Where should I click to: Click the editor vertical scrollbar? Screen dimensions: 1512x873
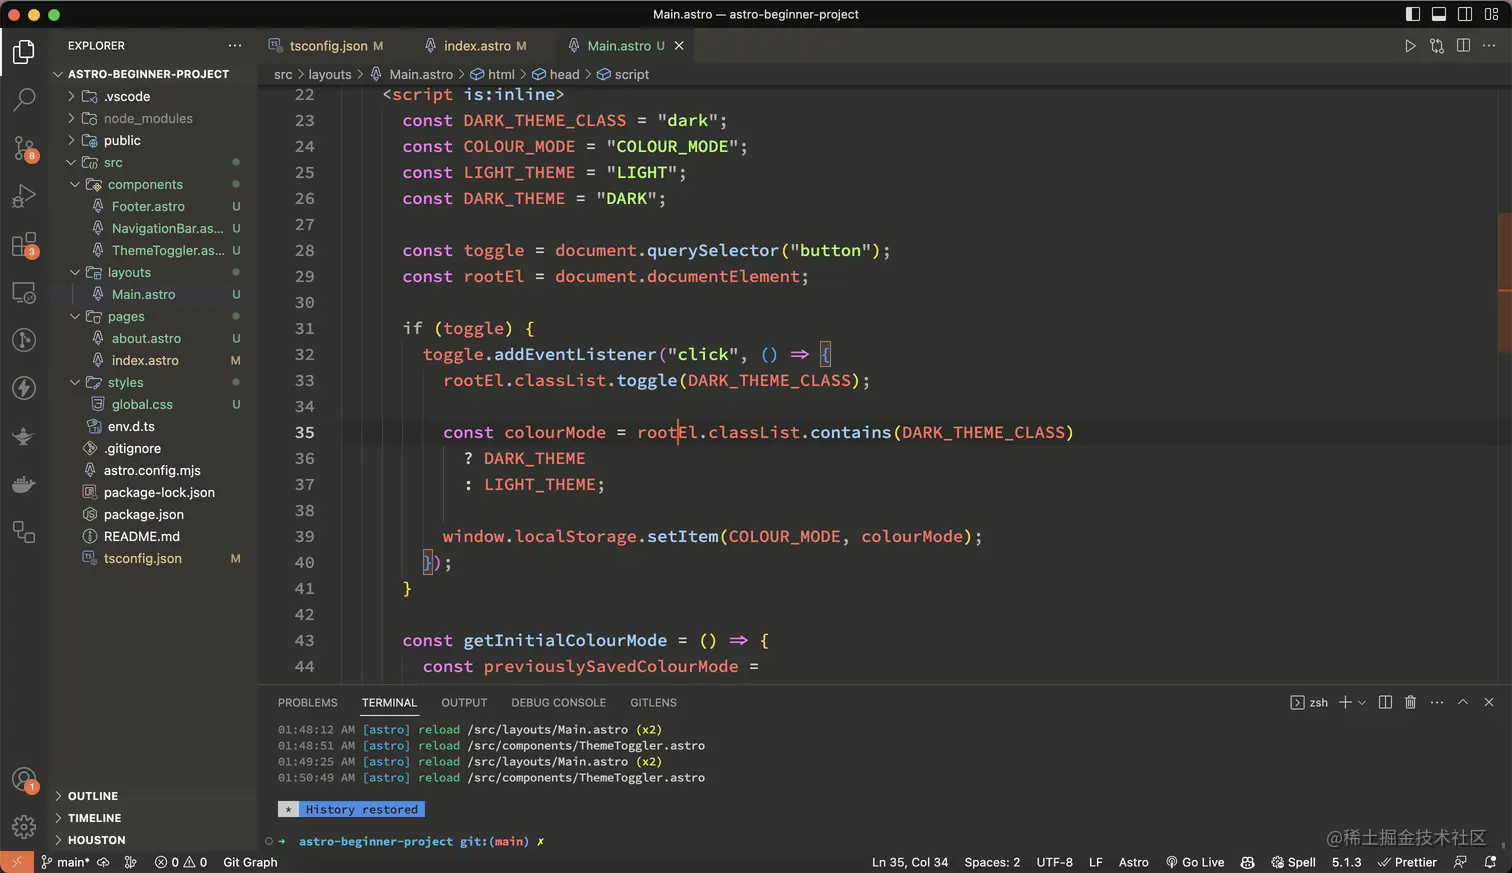(x=1504, y=282)
